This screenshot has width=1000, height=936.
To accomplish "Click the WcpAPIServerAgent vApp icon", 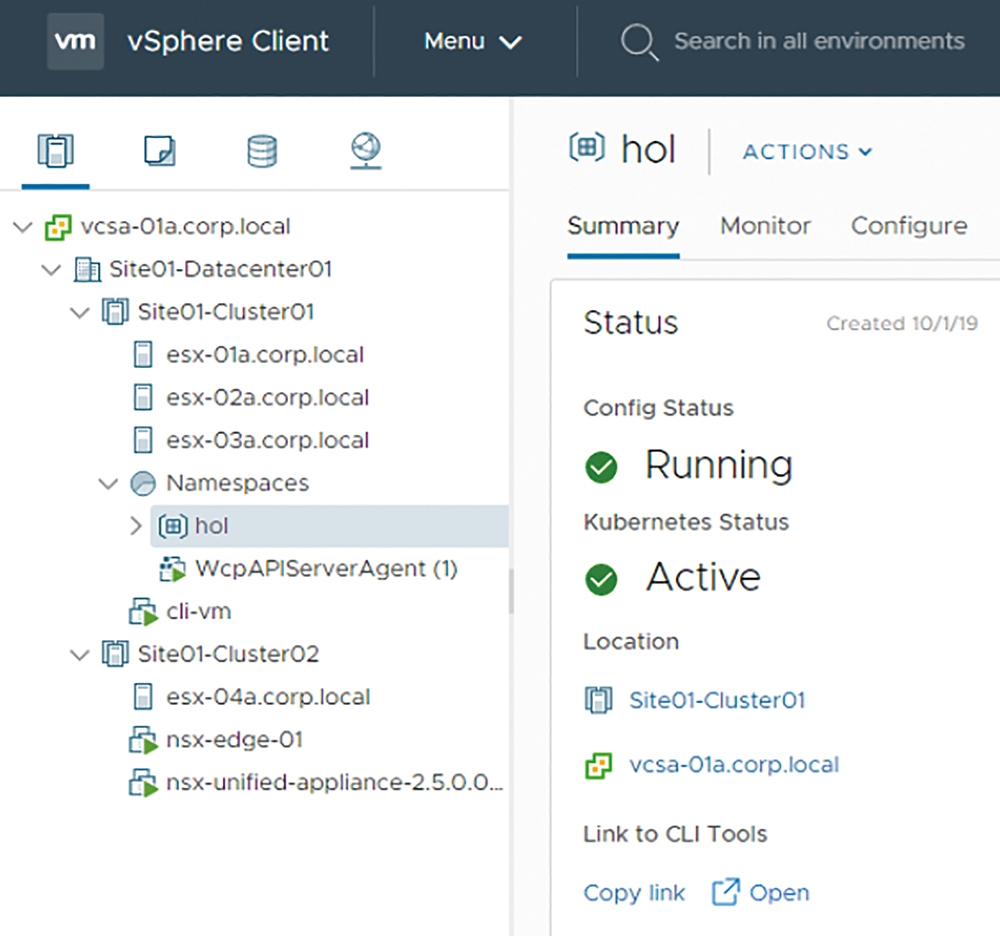I will point(172,569).
